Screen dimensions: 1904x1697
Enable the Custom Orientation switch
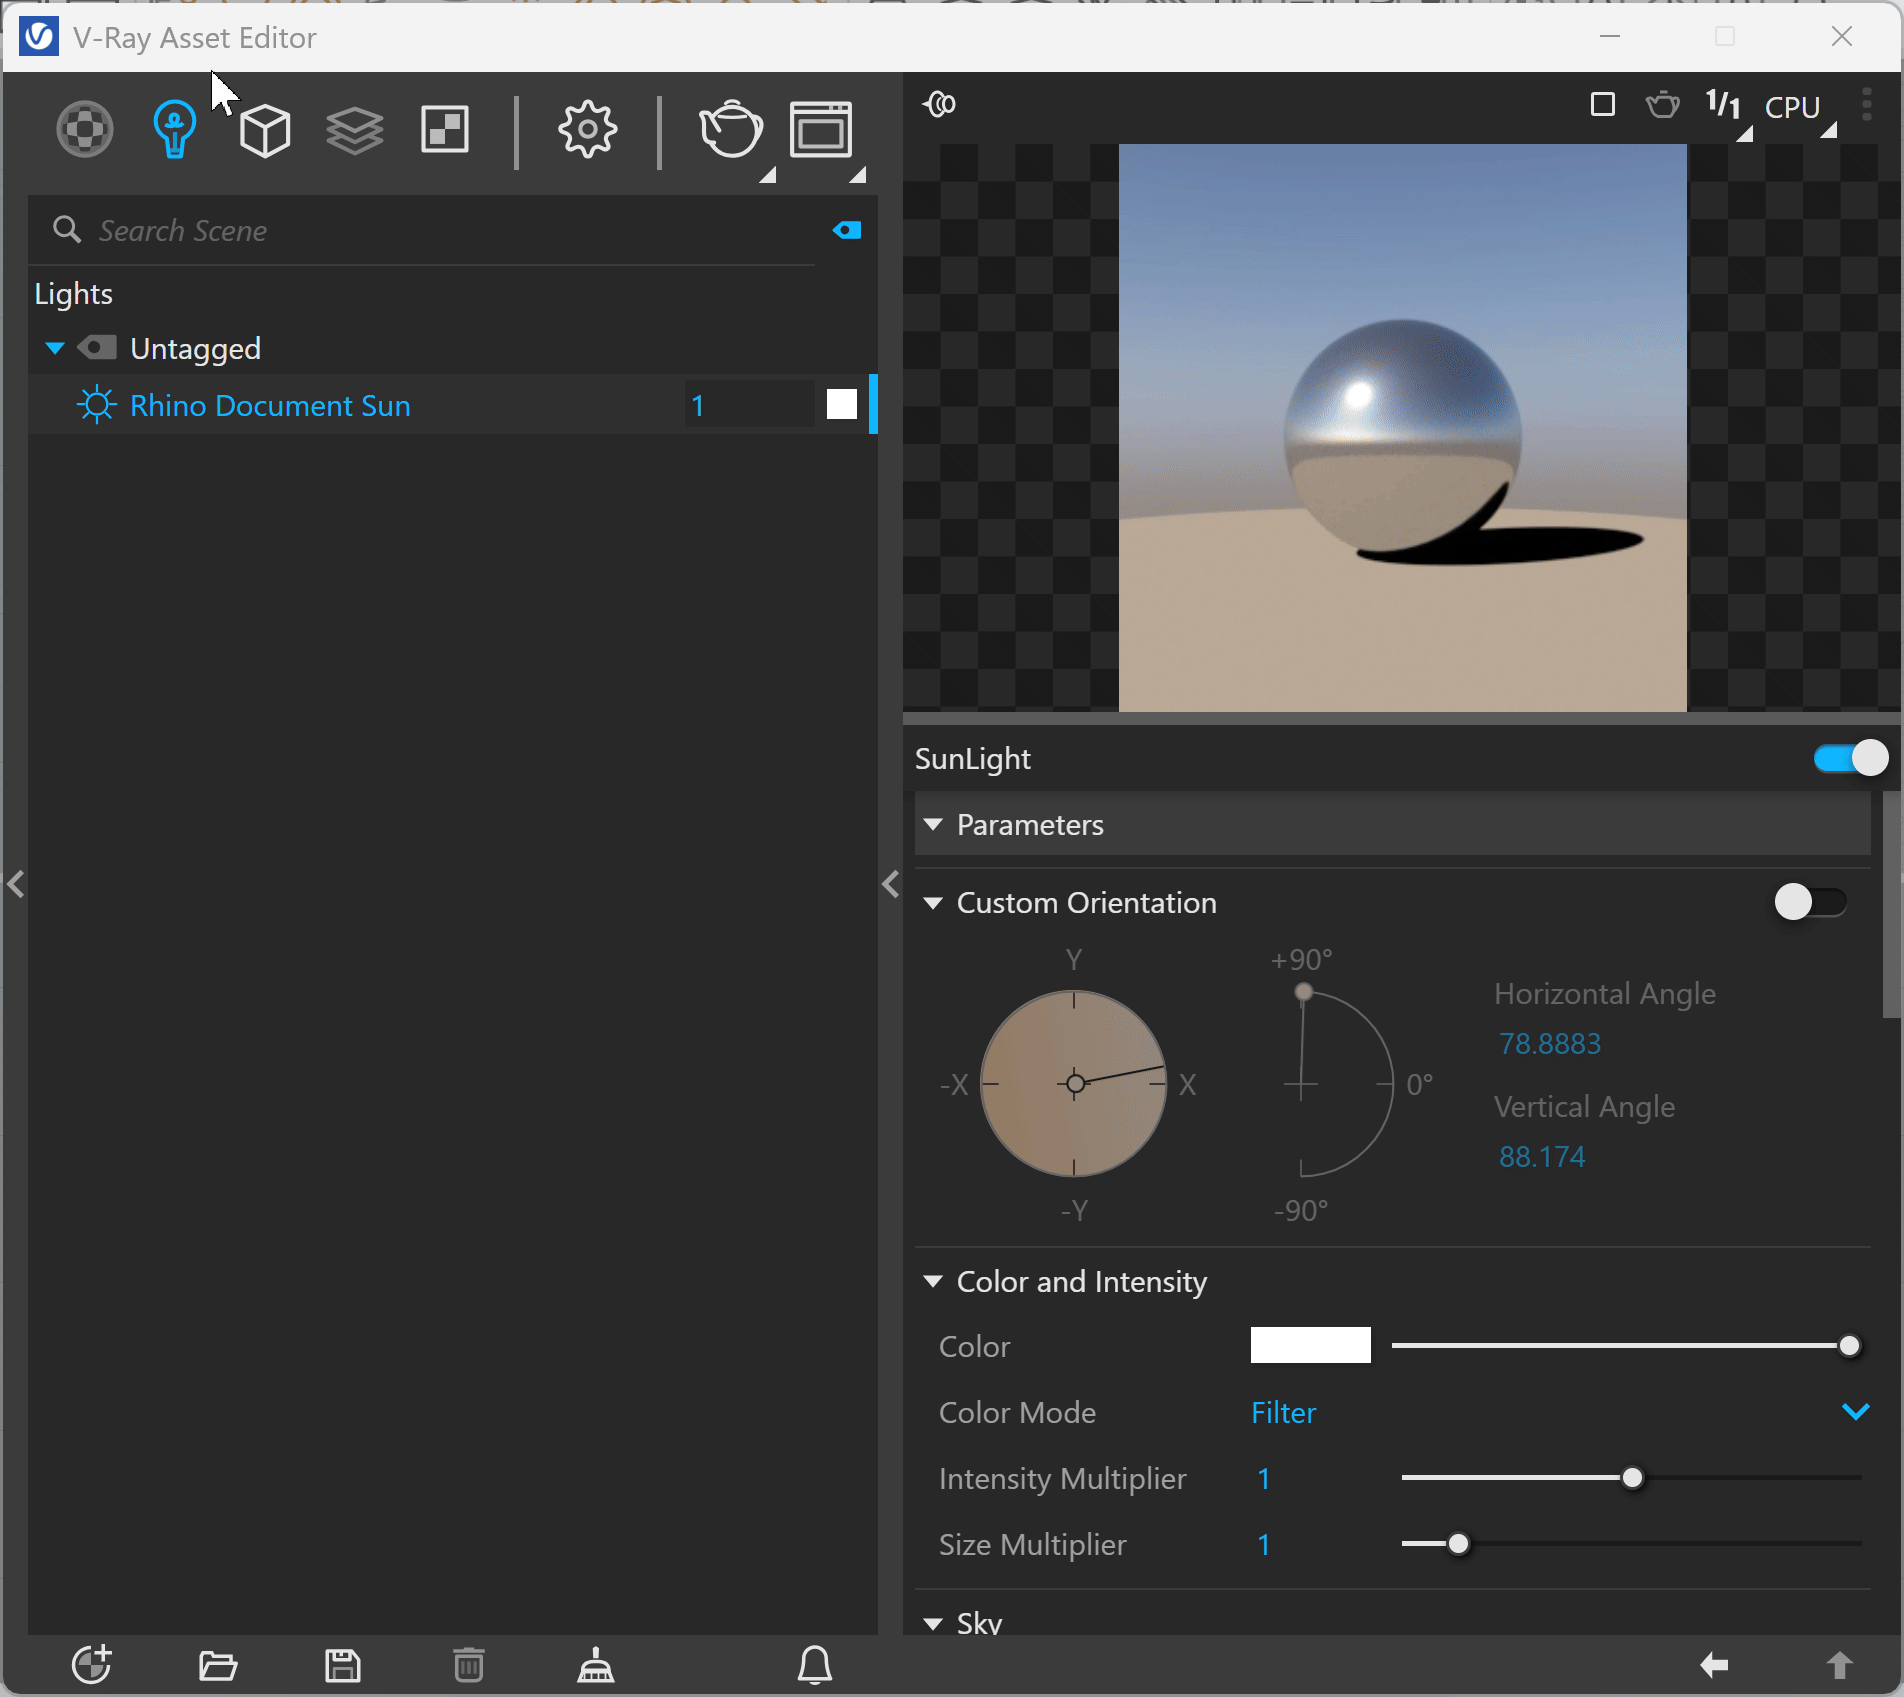click(1811, 902)
